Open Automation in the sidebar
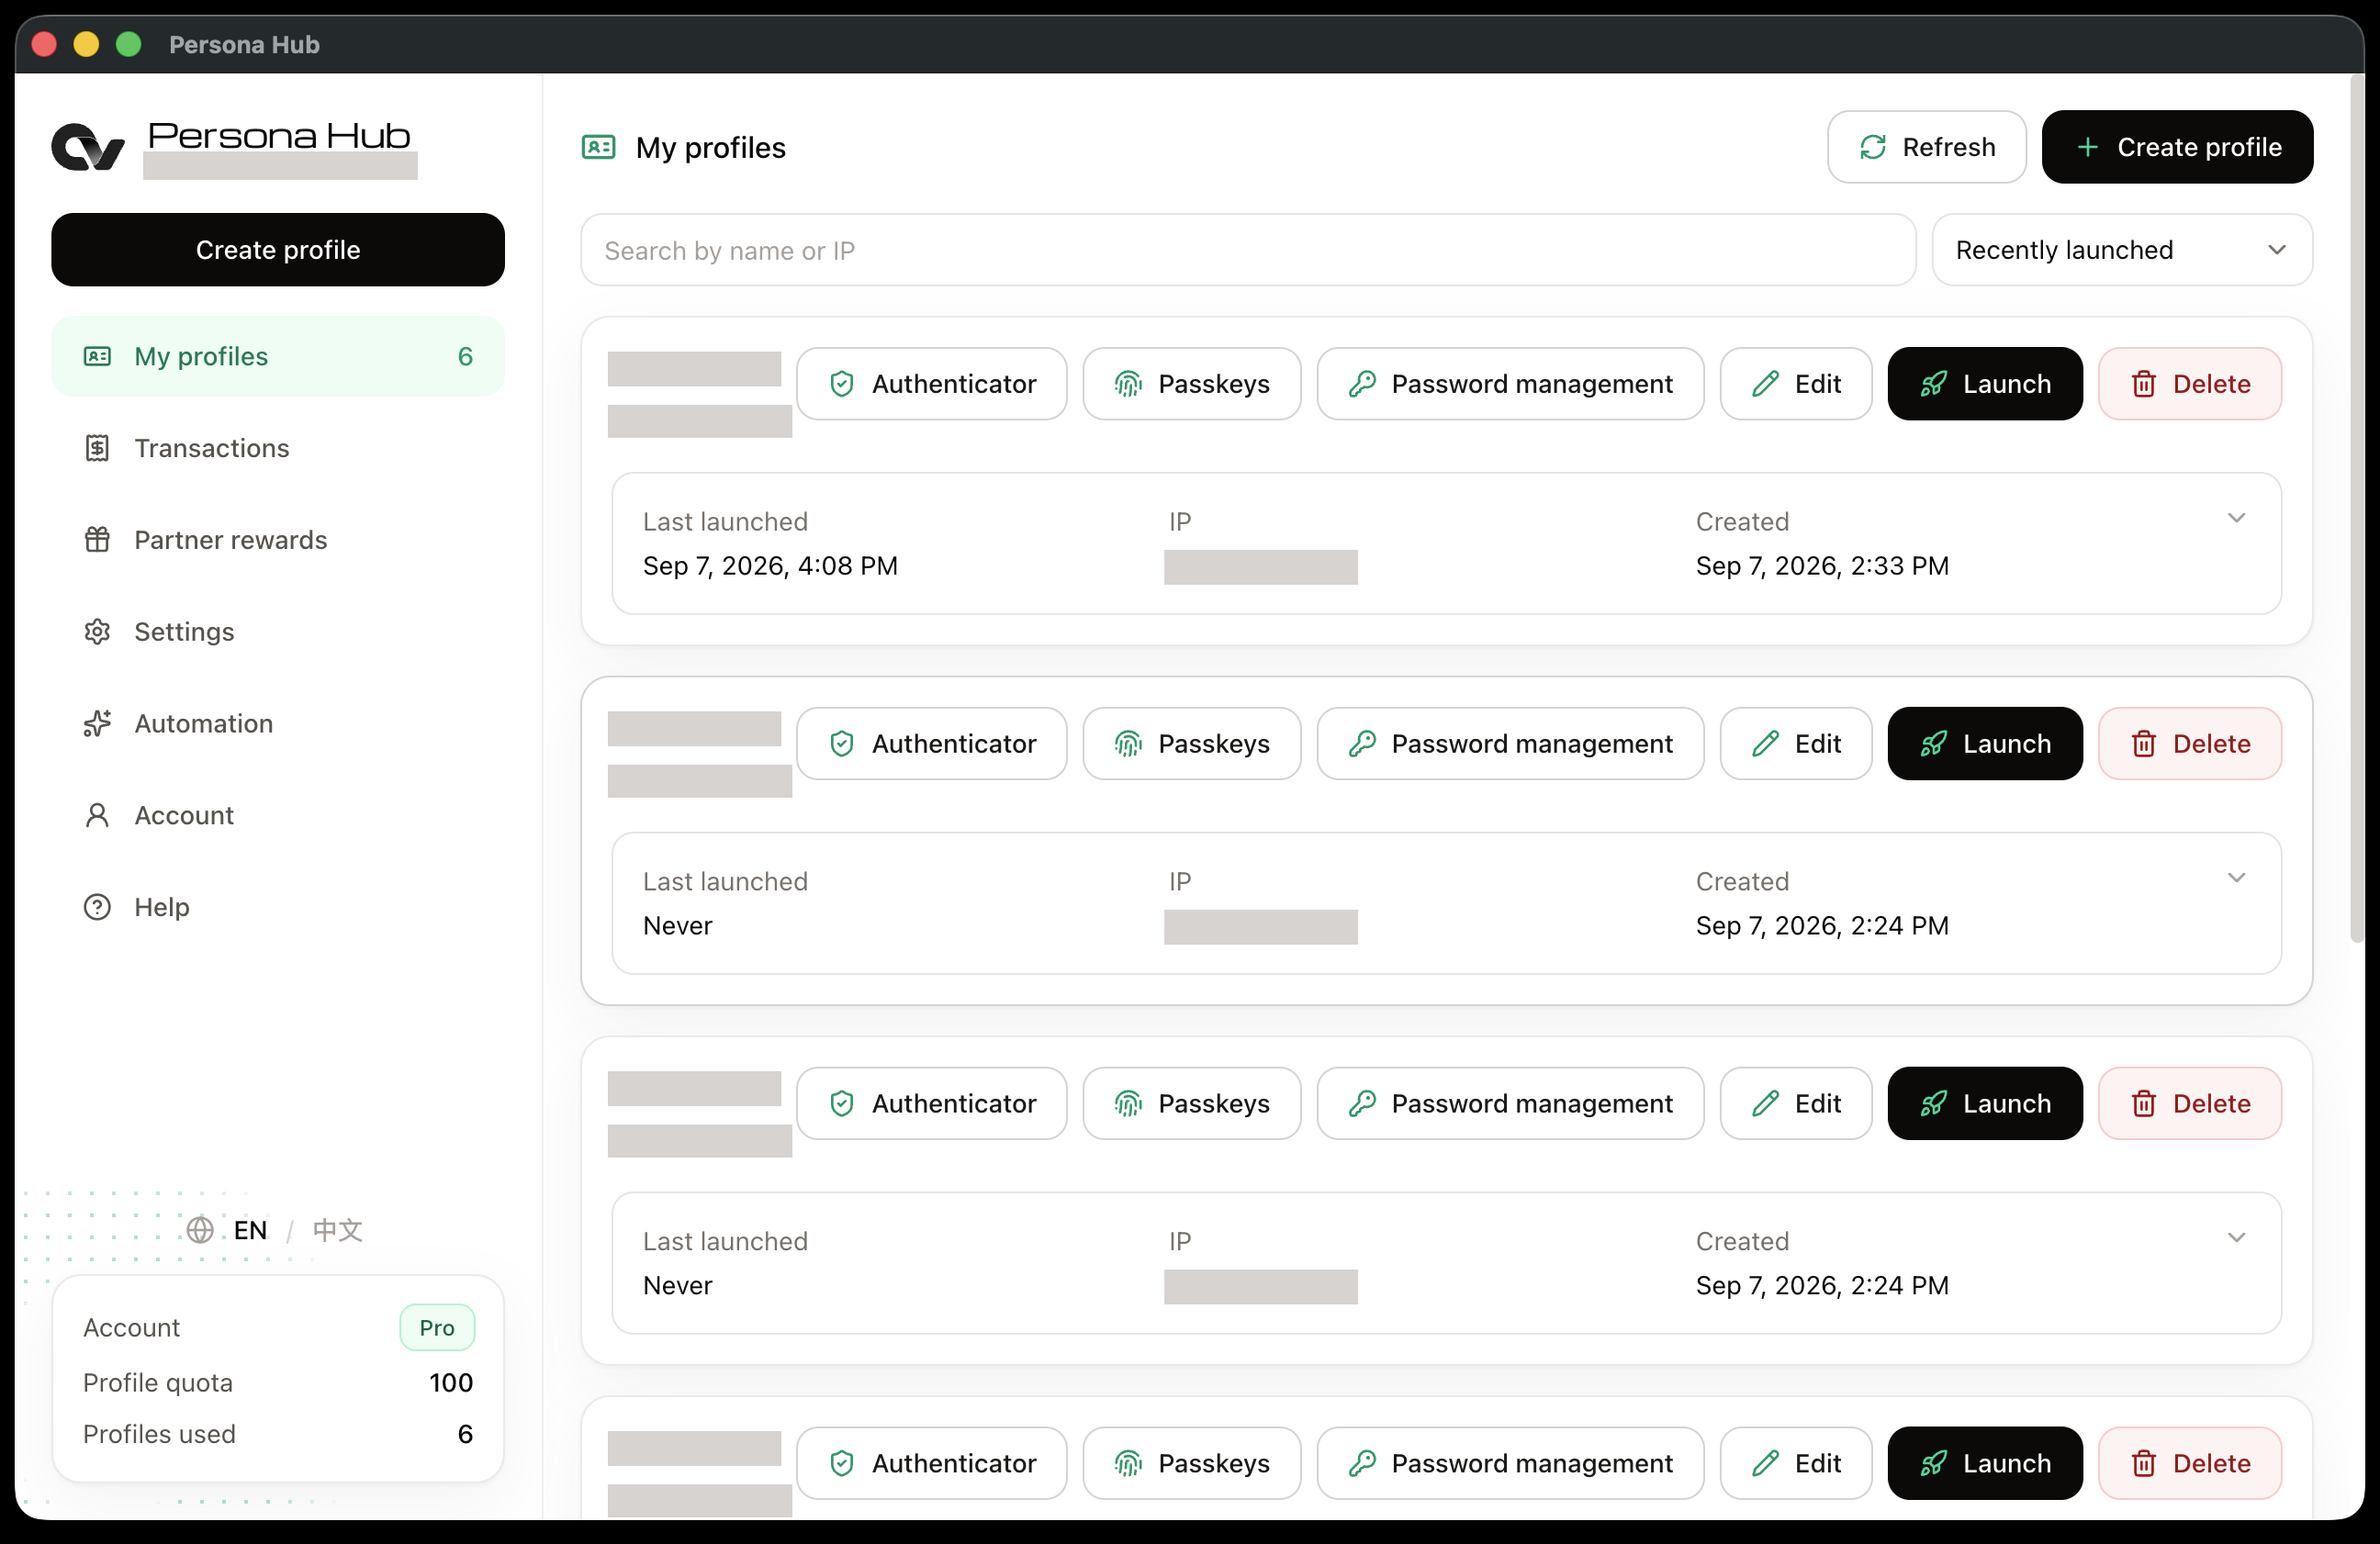Viewport: 2380px width, 1544px height. coord(278,723)
